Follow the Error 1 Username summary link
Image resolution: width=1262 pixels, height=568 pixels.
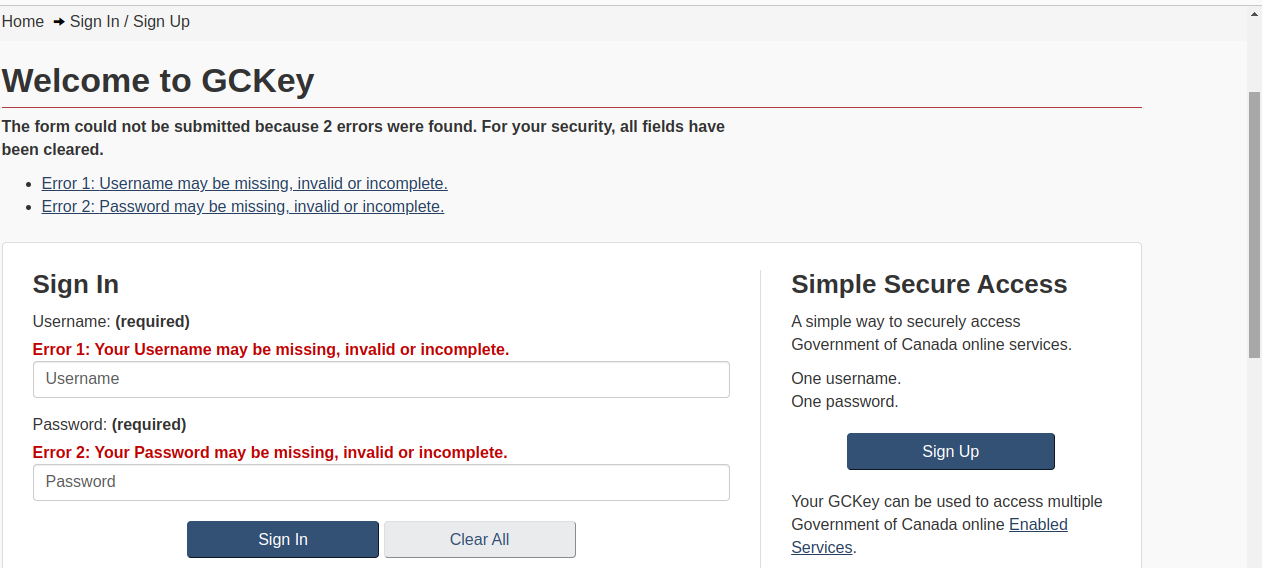coord(244,183)
